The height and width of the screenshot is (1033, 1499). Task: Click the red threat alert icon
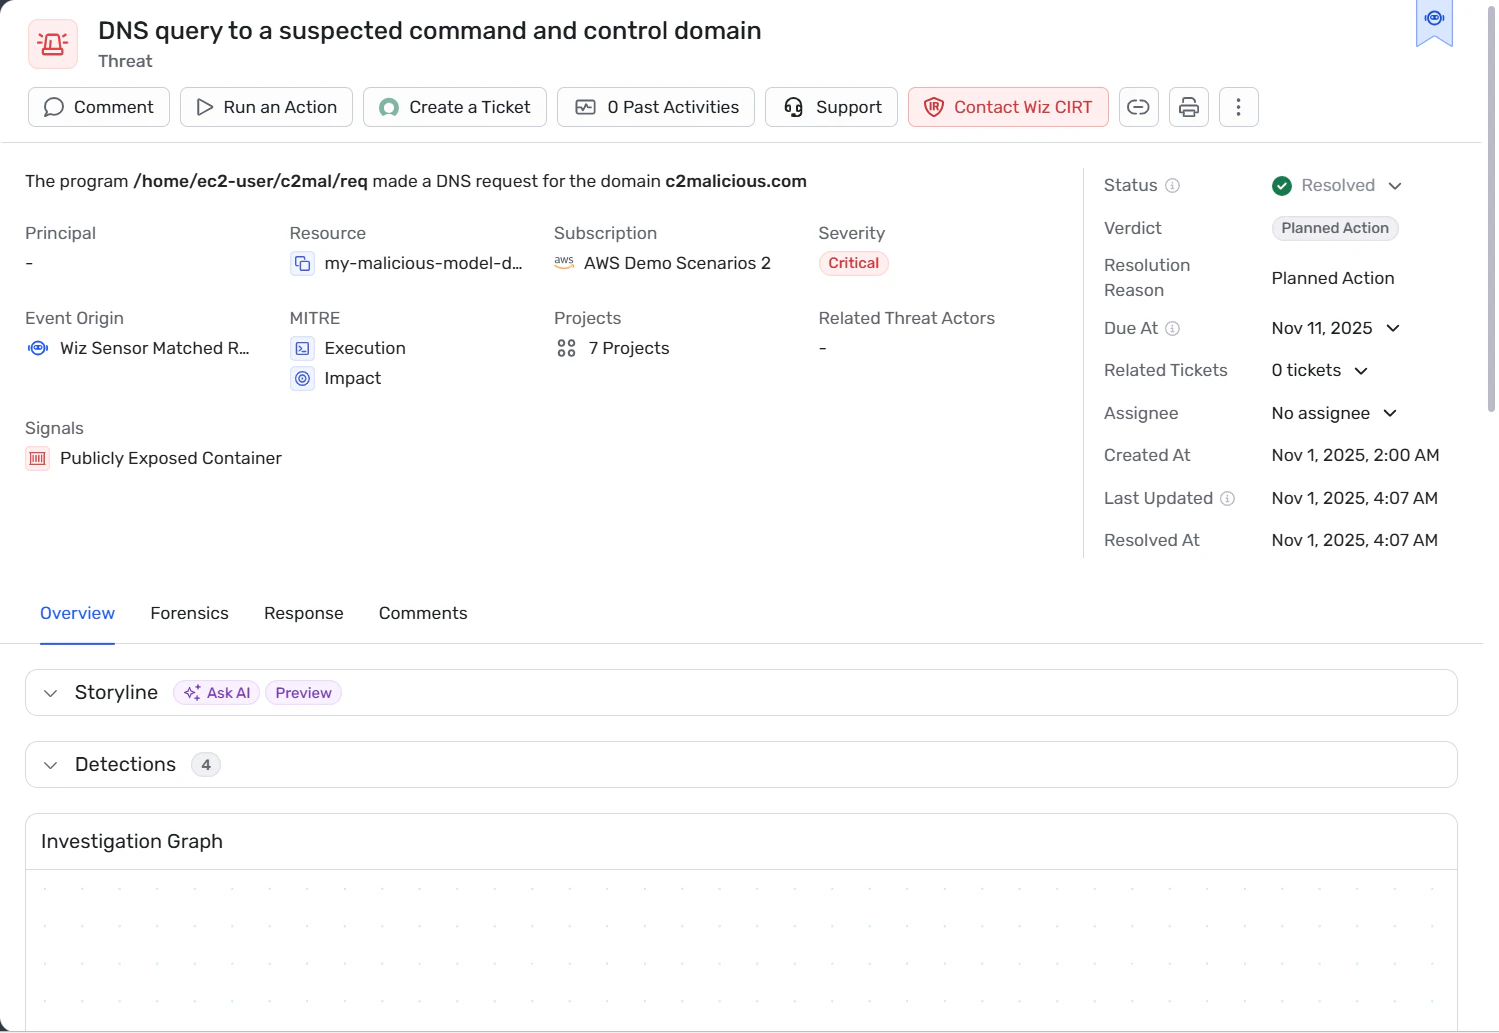[x=53, y=44]
